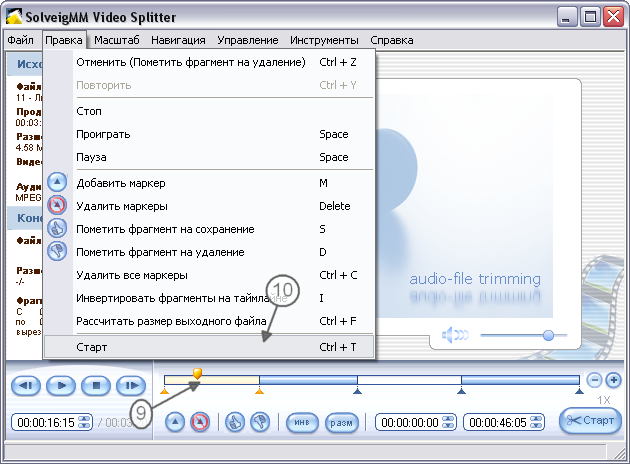Click Старт entry in Правка menu
The height and width of the screenshot is (464, 630).
209,347
